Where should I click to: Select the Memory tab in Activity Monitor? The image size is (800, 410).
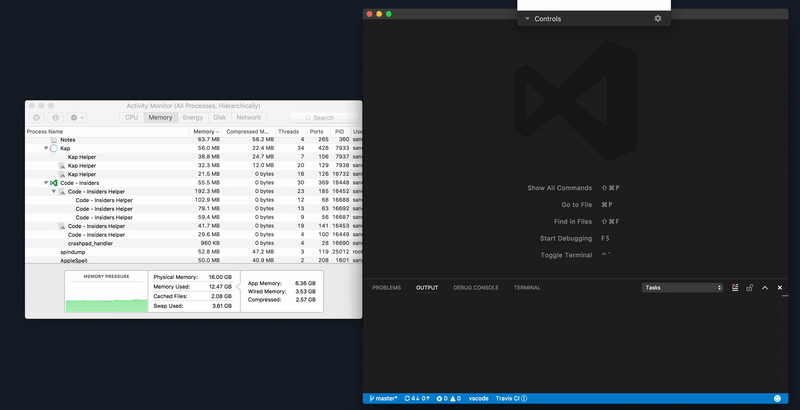click(x=160, y=117)
